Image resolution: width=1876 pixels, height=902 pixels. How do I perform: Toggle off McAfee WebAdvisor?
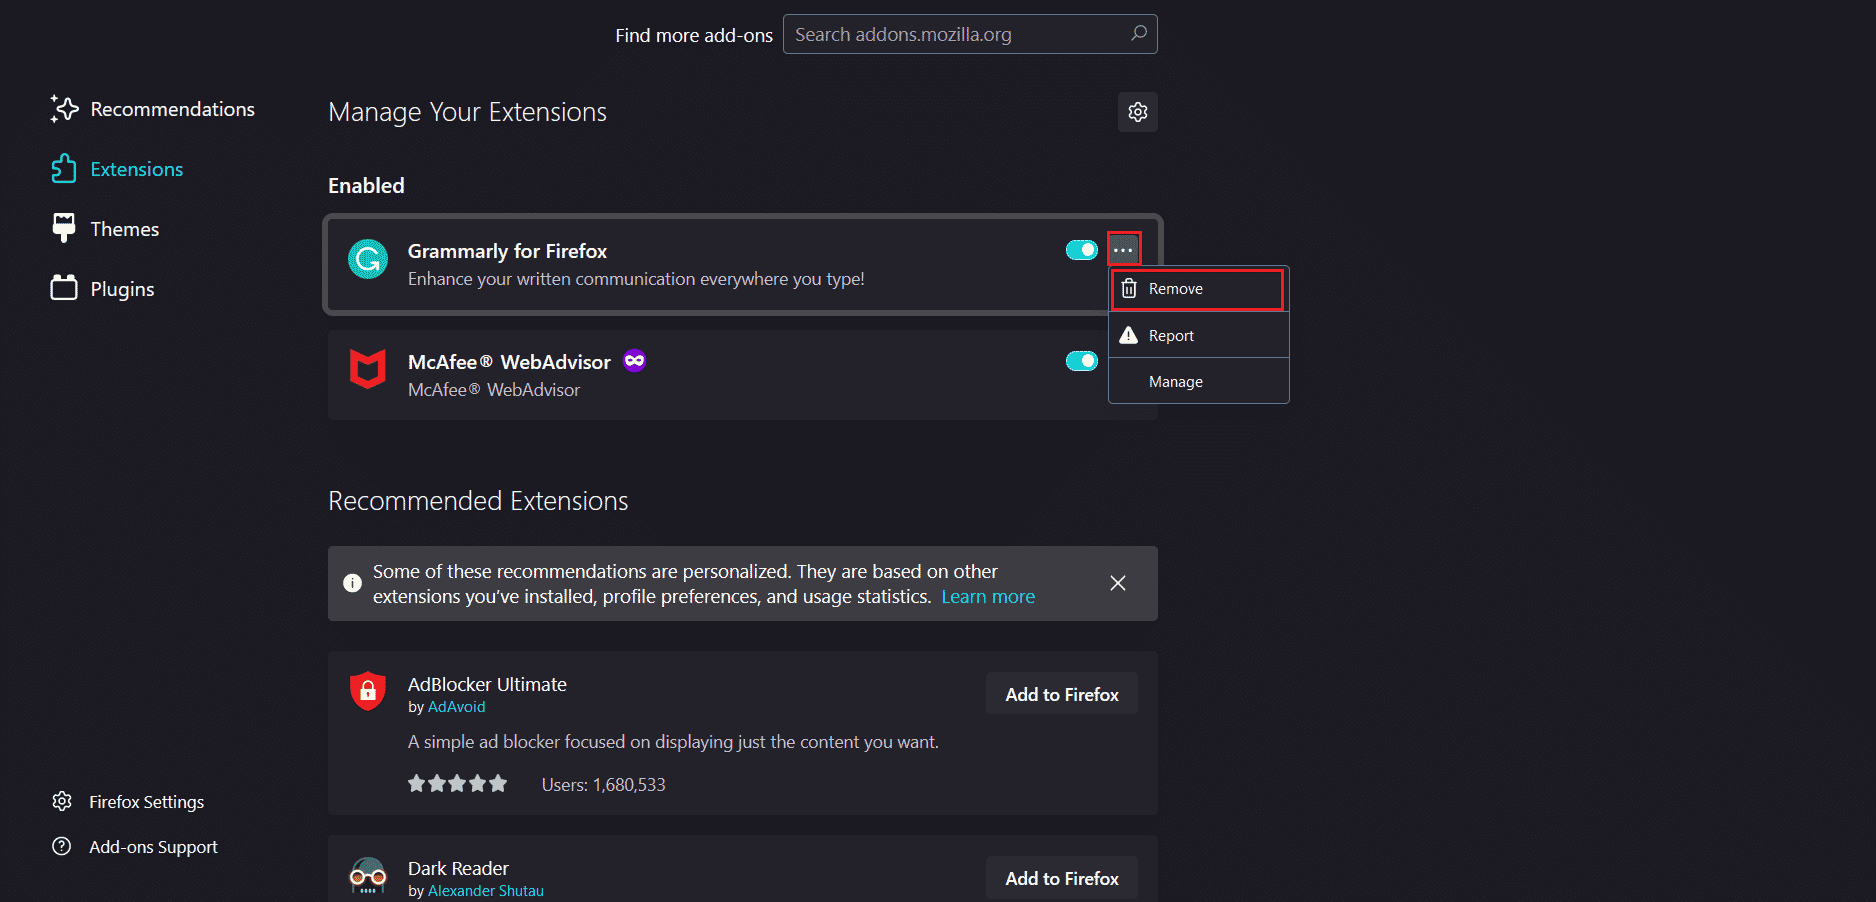coord(1082,361)
